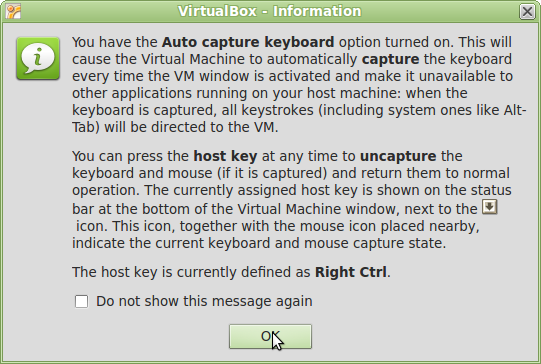Click the 'Alt-' text ending the keystrokes line
Viewport: 541px width, 364px height.
tap(515, 110)
